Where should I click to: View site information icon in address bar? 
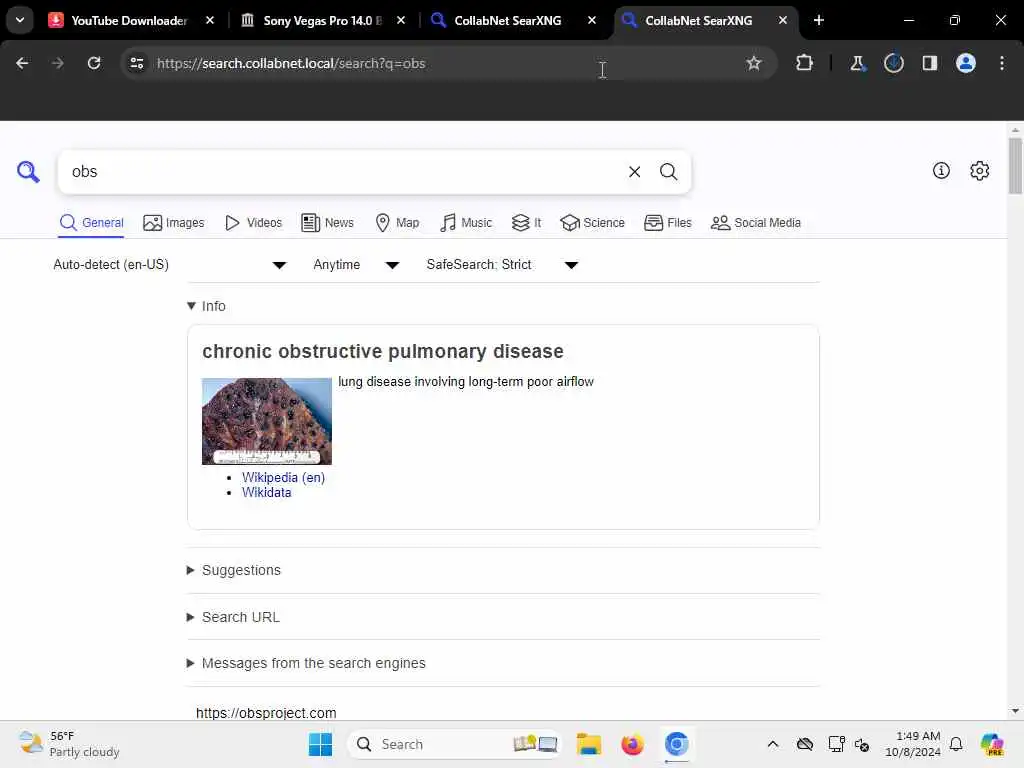tap(136, 63)
